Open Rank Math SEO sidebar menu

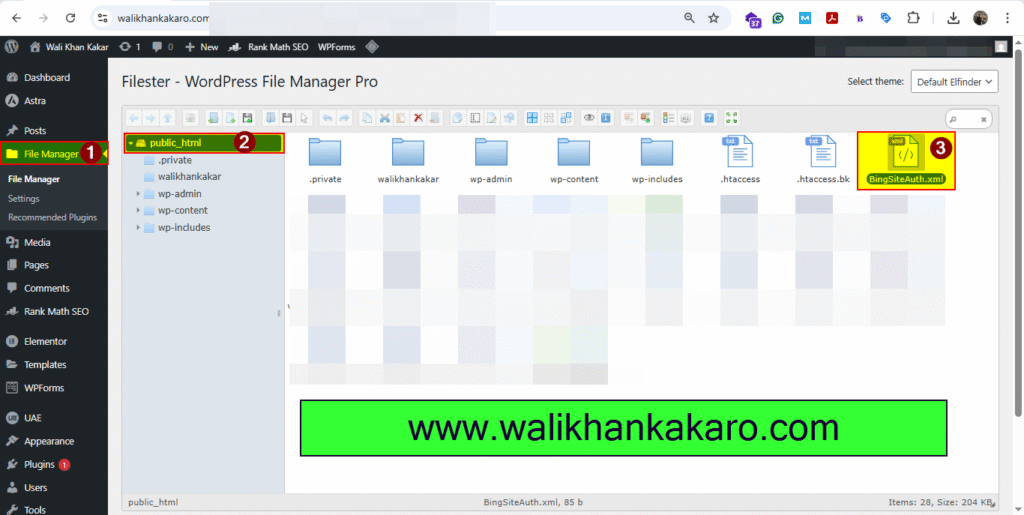pos(54,311)
